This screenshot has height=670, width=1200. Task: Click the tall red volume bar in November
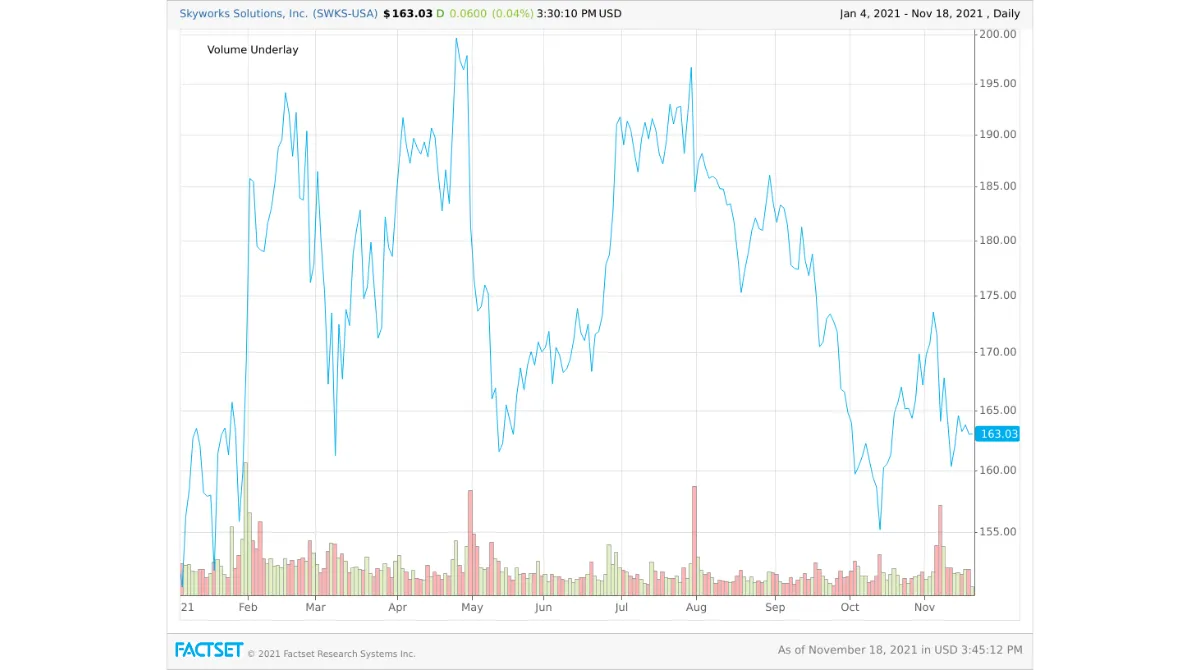[938, 545]
